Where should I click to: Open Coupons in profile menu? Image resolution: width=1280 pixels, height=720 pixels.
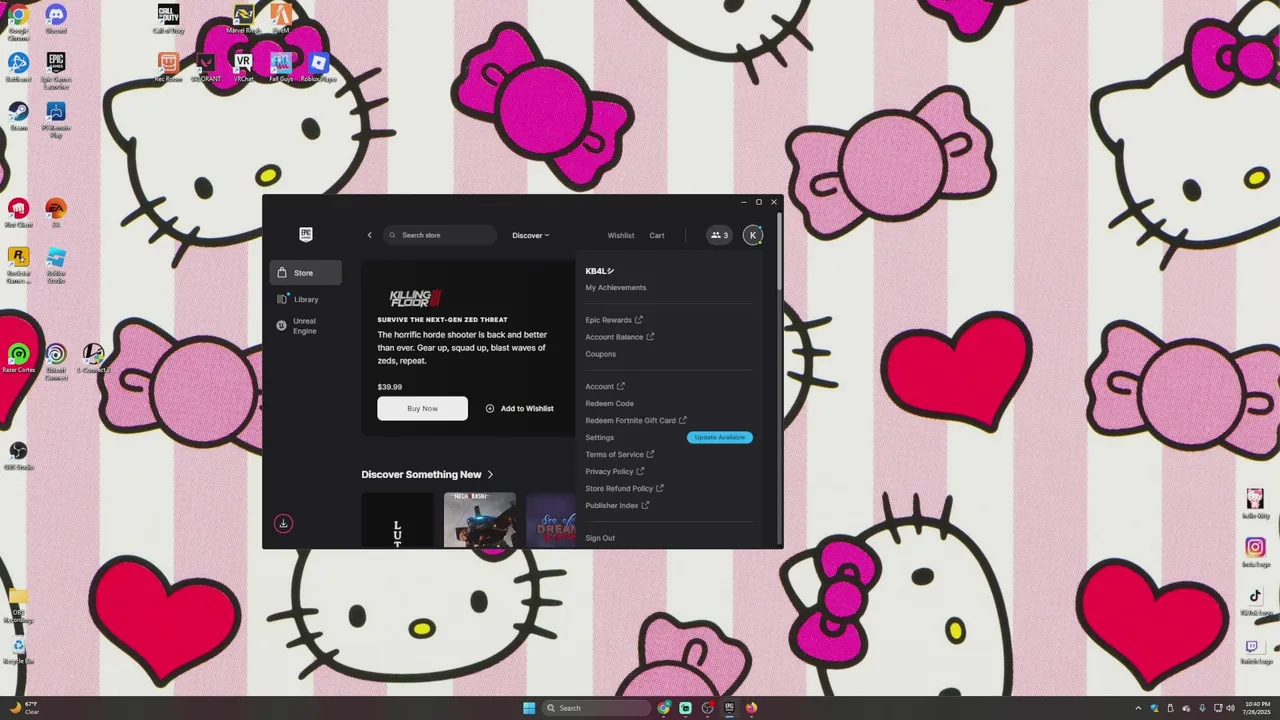click(601, 354)
